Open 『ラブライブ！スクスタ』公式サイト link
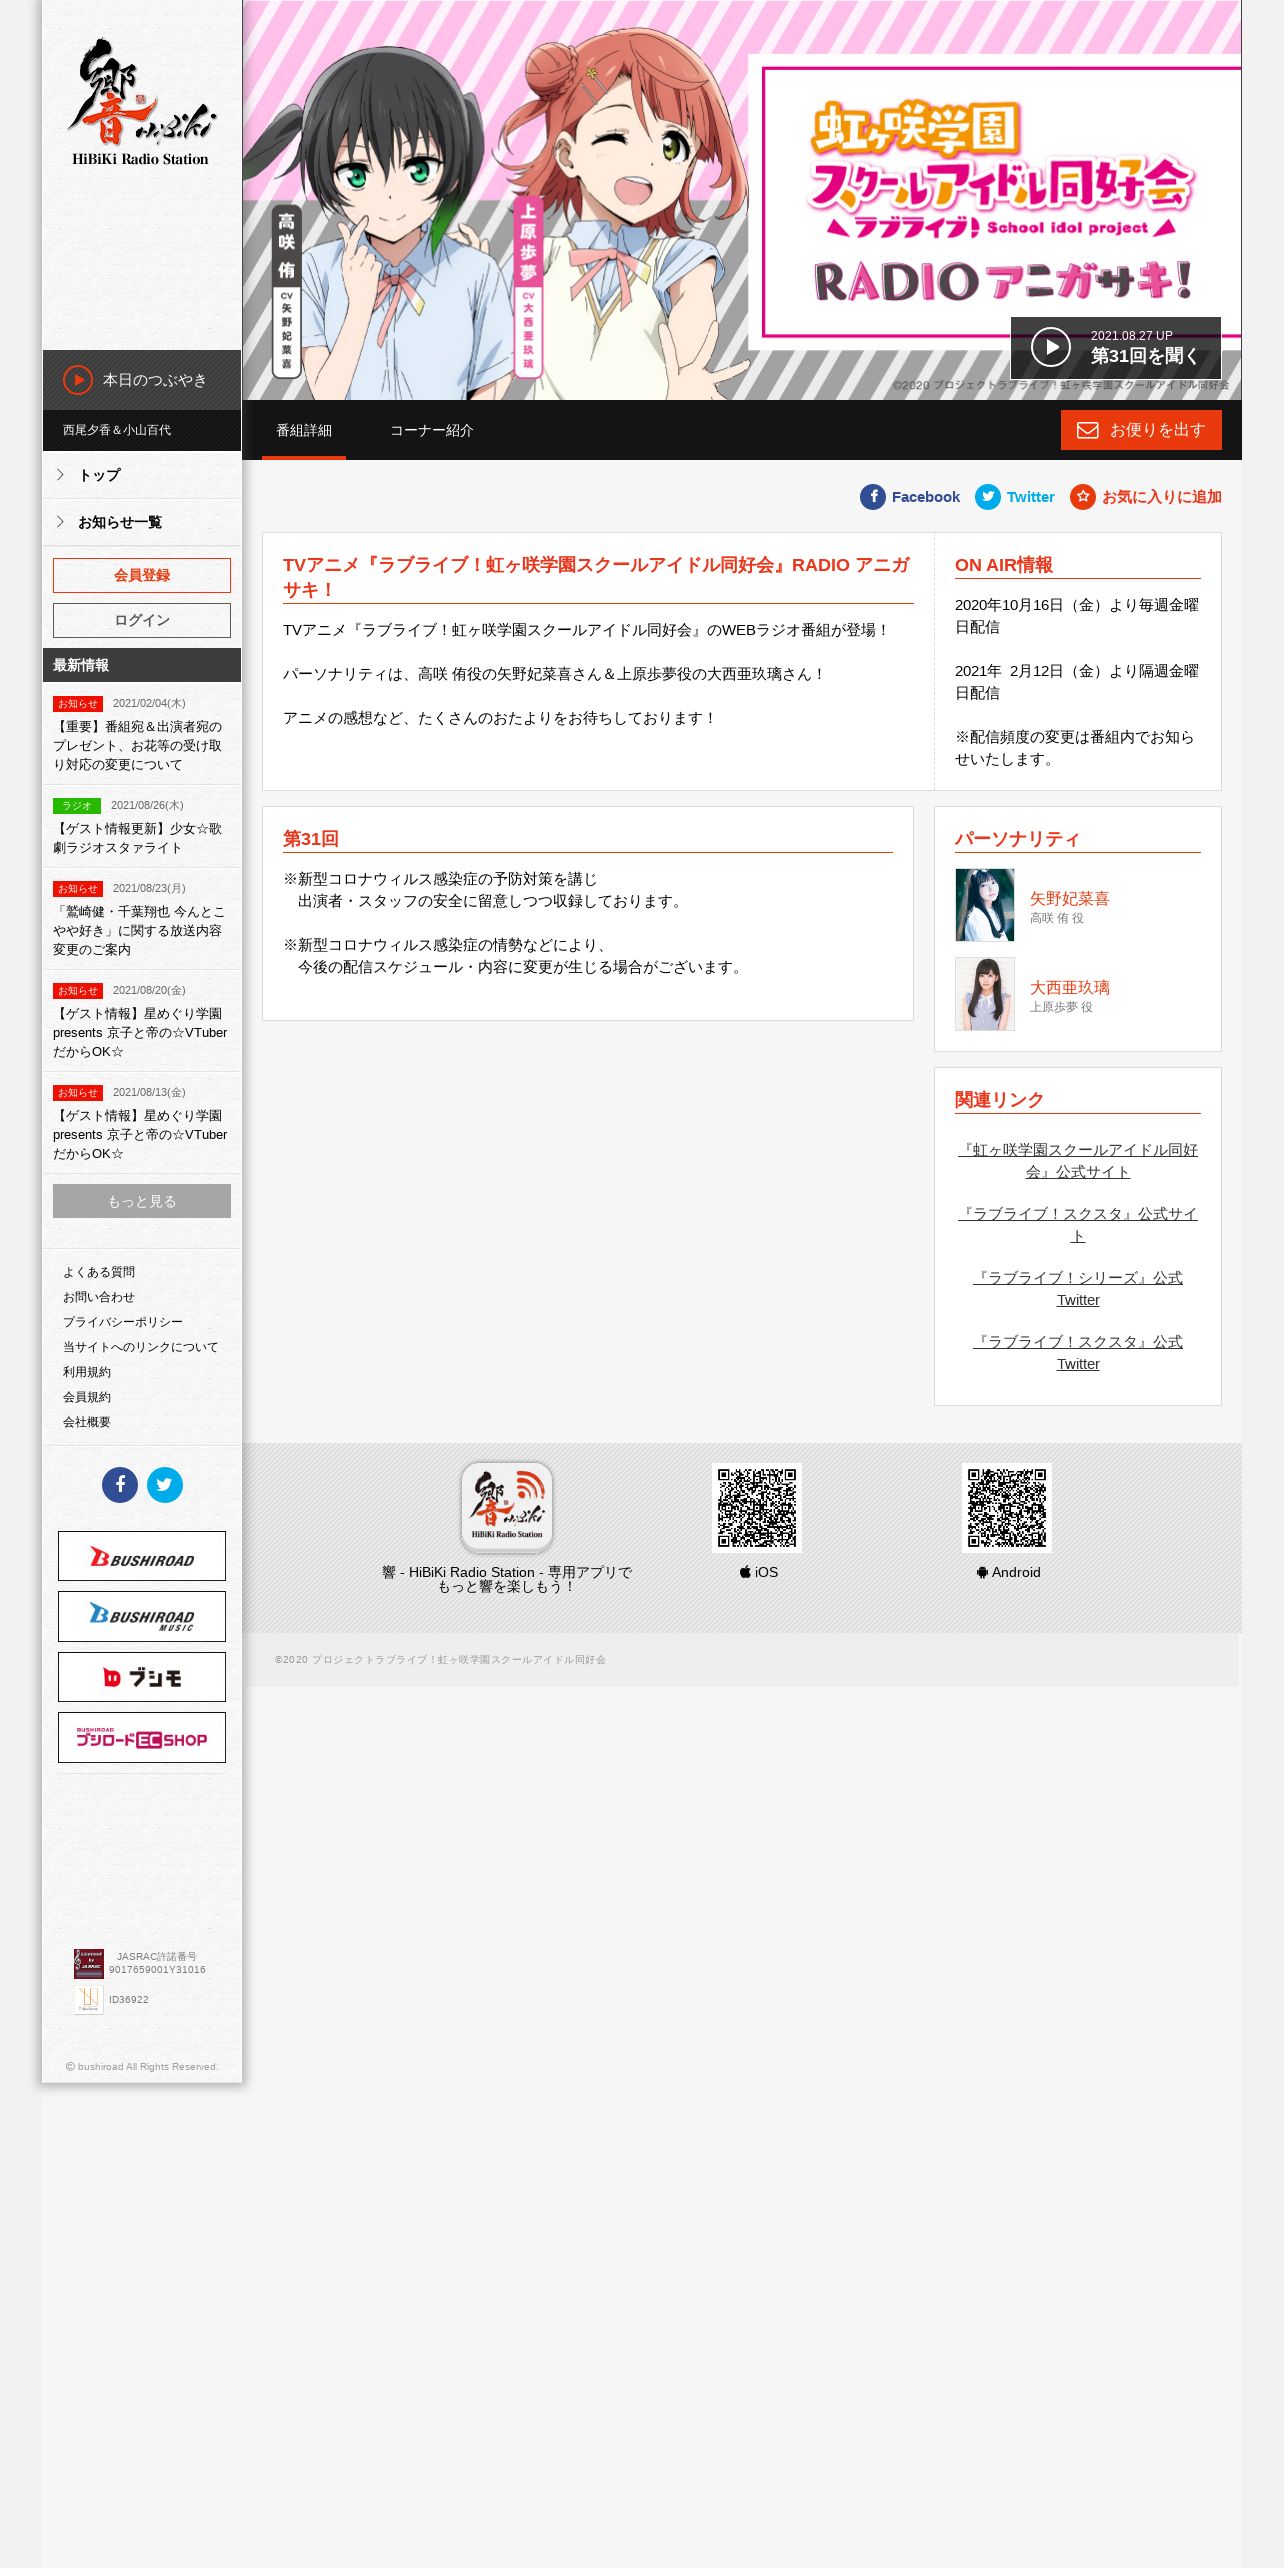Image resolution: width=1284 pixels, height=2568 pixels. pos(1078,1225)
